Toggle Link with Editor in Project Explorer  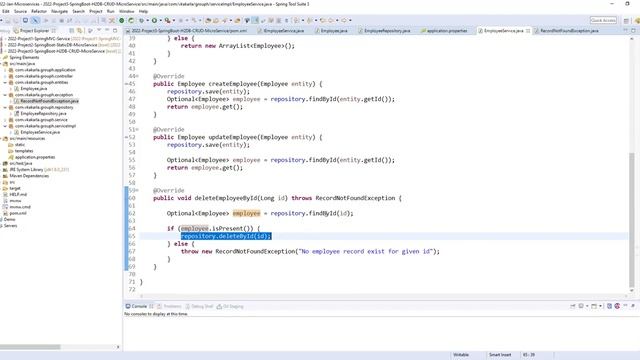coord(80,31)
